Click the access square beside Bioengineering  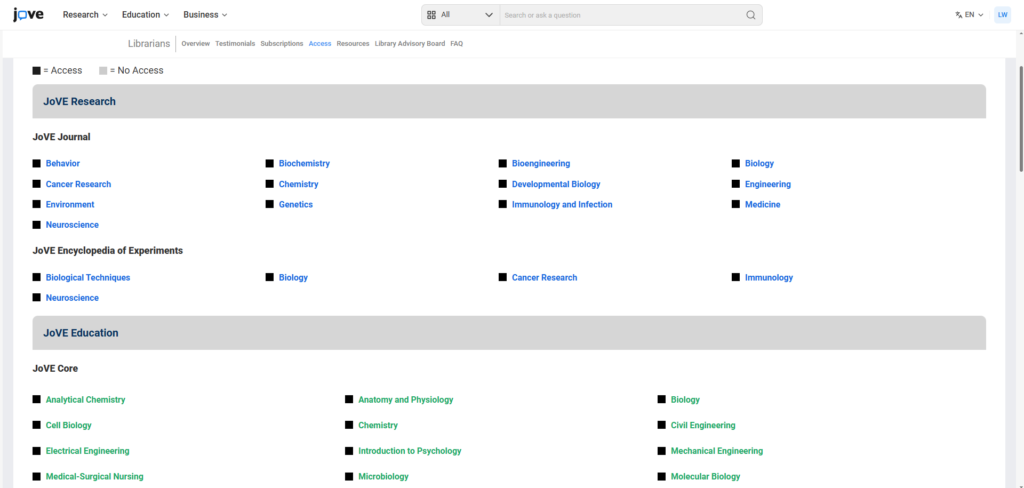tap(503, 163)
